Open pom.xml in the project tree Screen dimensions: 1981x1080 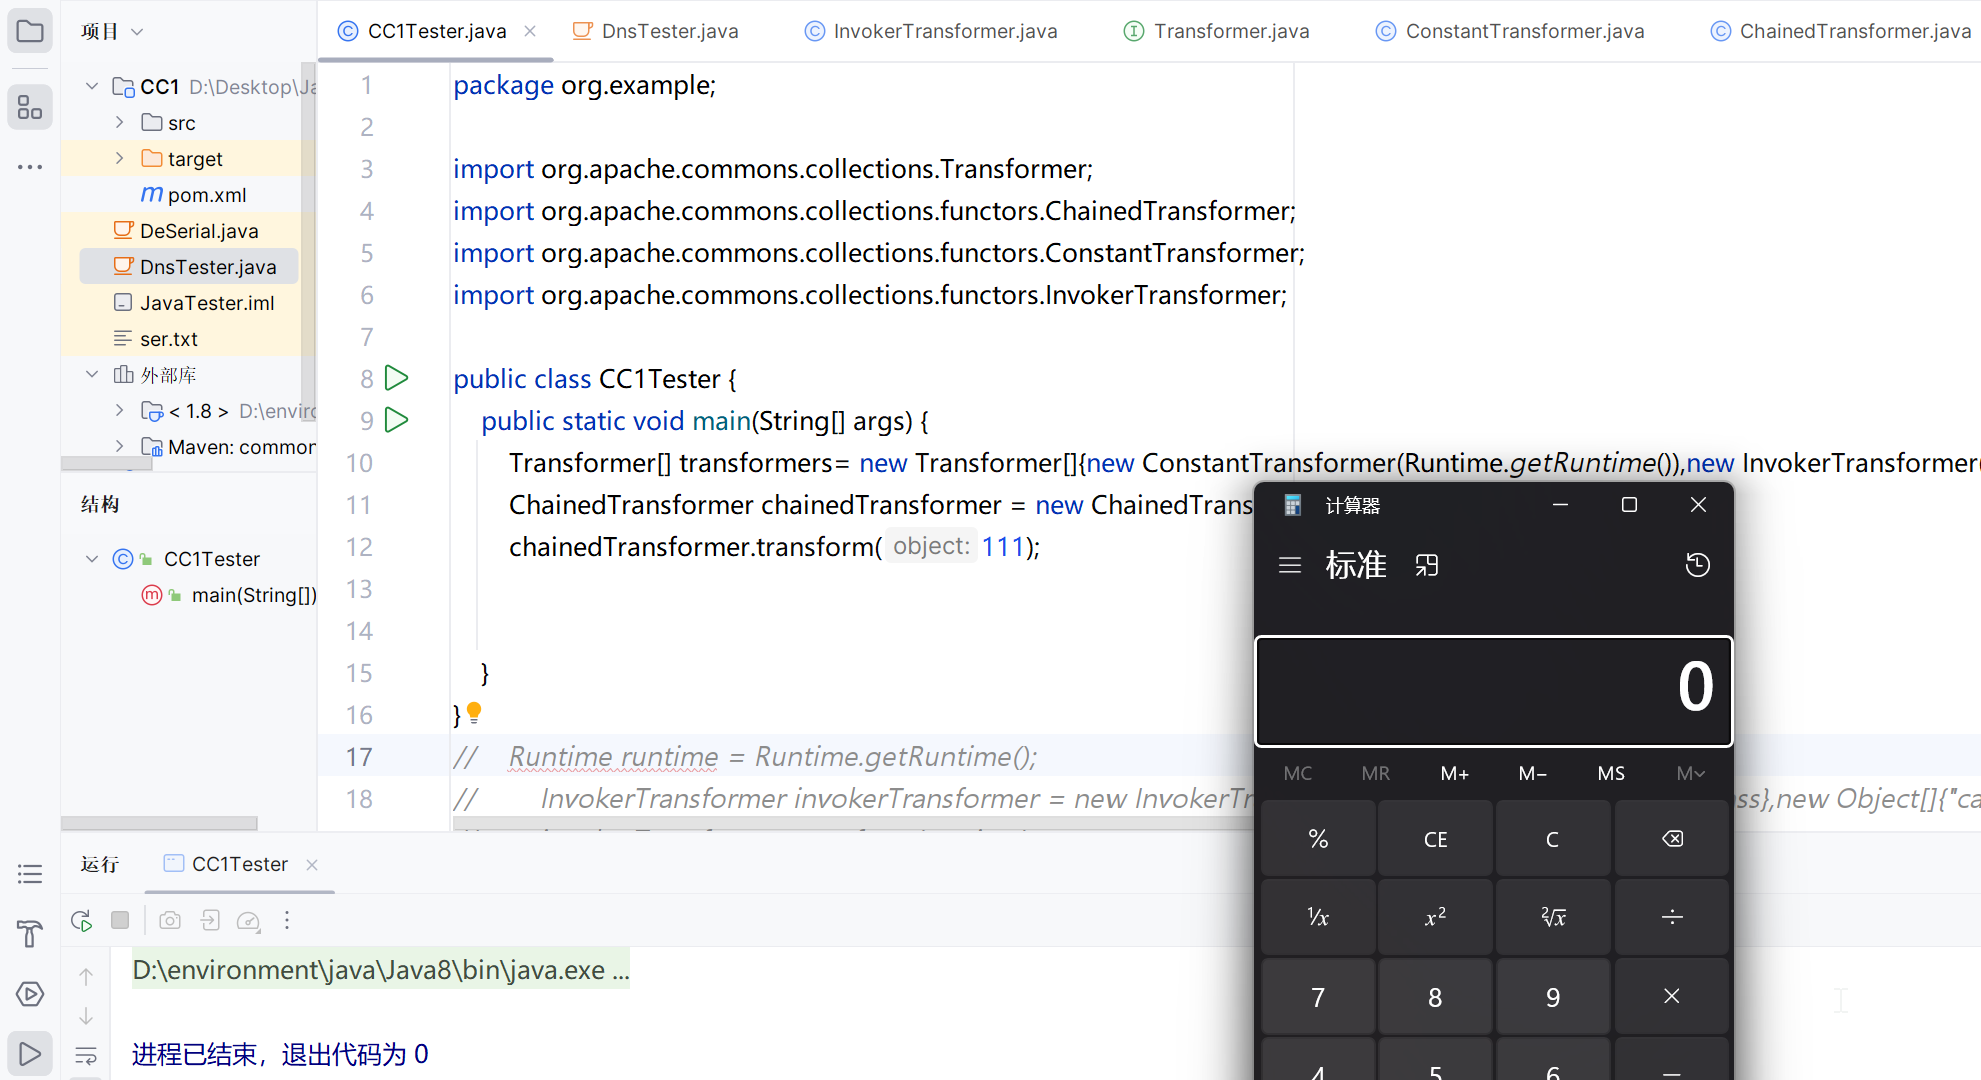point(206,195)
